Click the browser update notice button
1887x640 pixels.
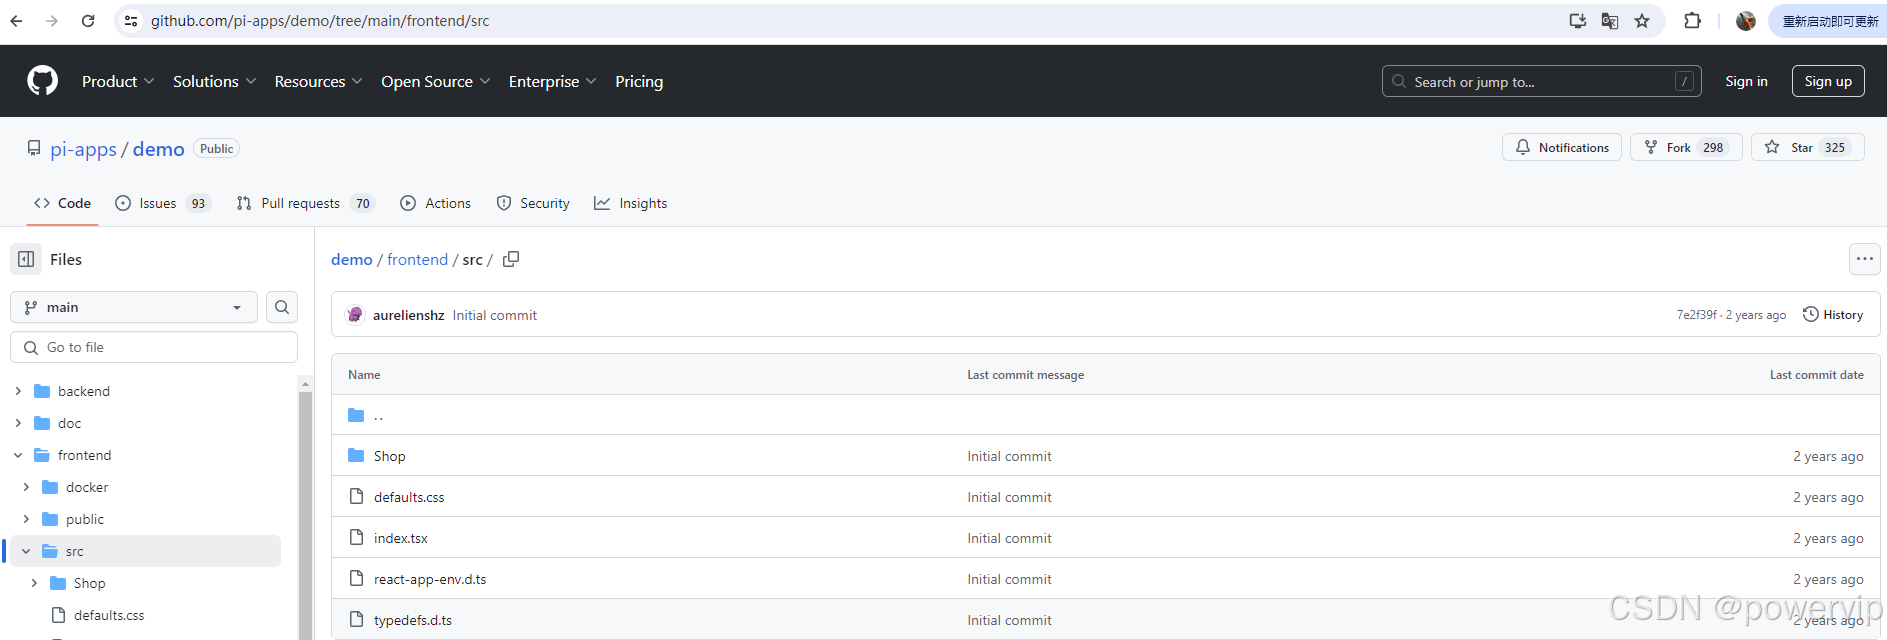[x=1829, y=20]
